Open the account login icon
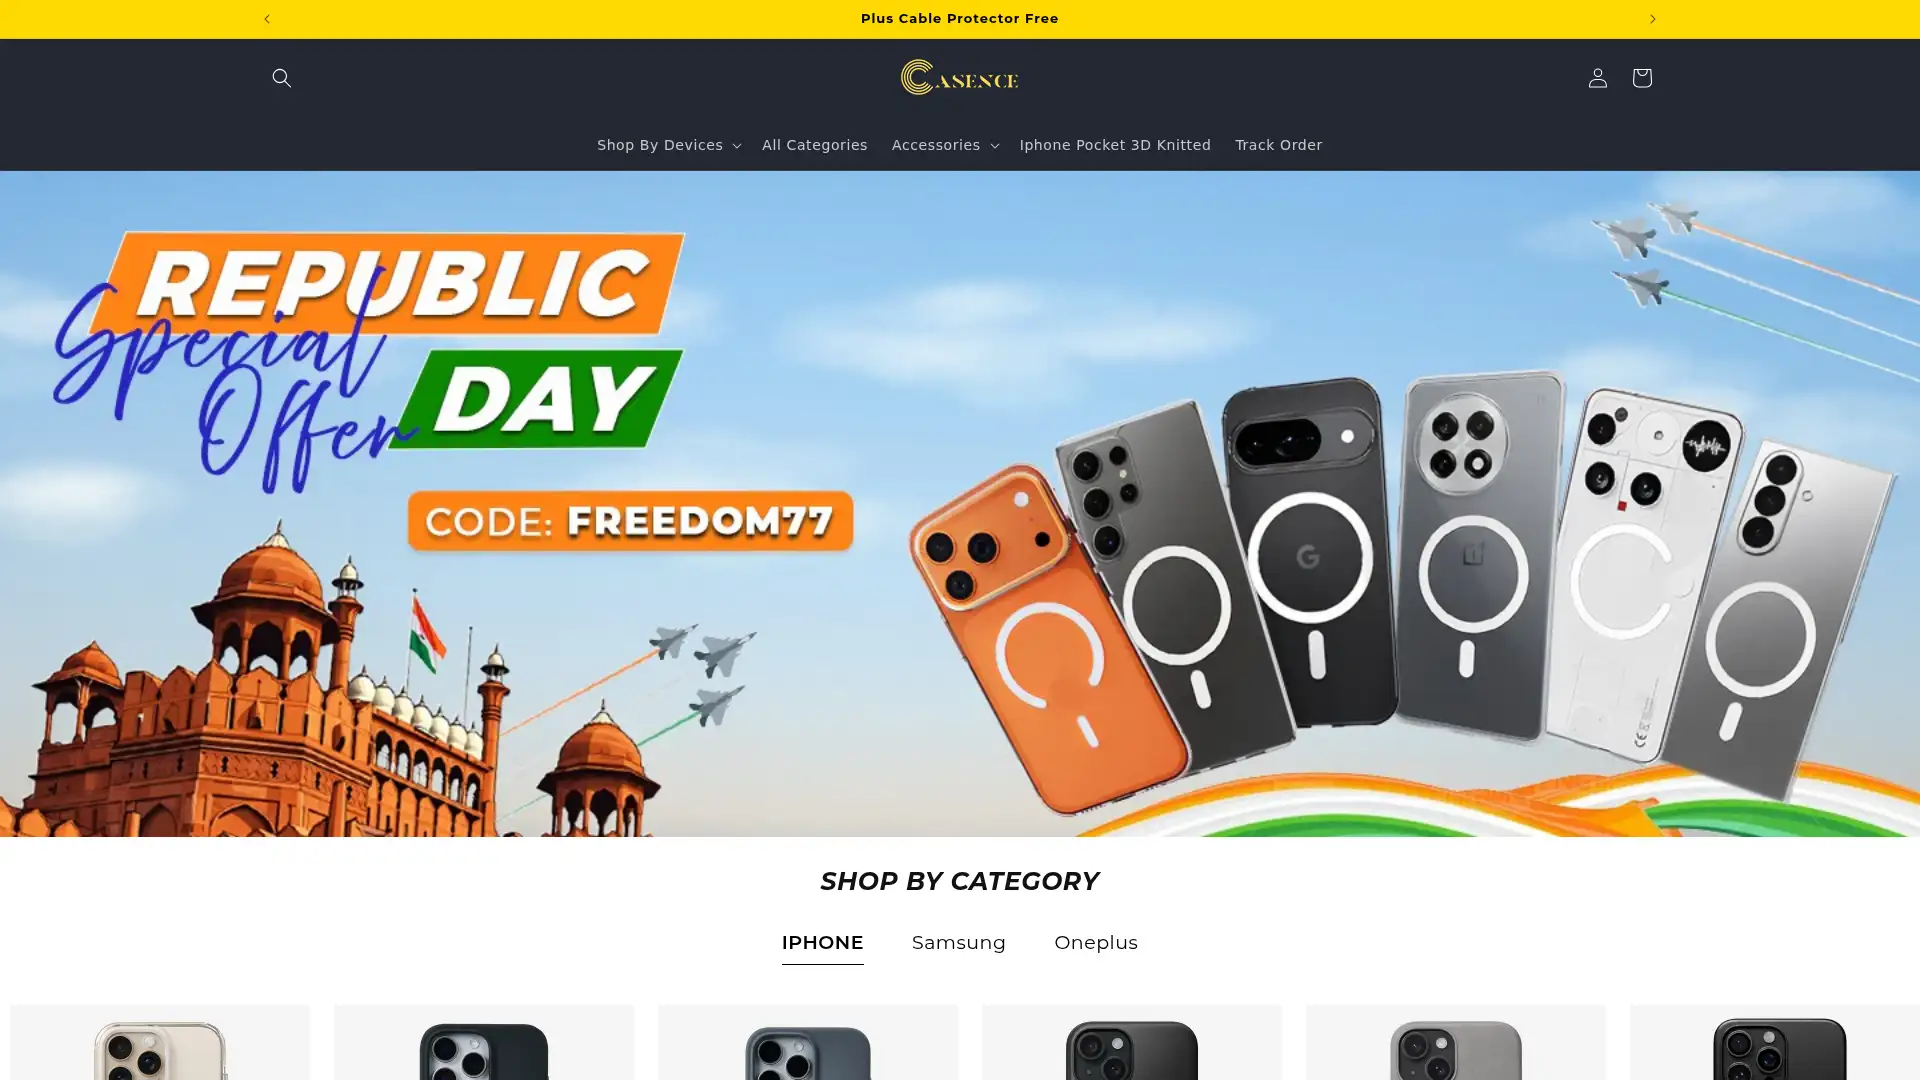This screenshot has width=1920, height=1080. point(1597,78)
